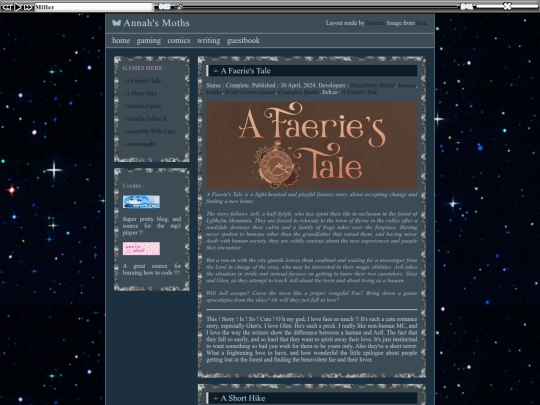Screen dimensions: 540x405
Task: Jump to Arcadia Fallen in games list
Action: tap(142, 106)
